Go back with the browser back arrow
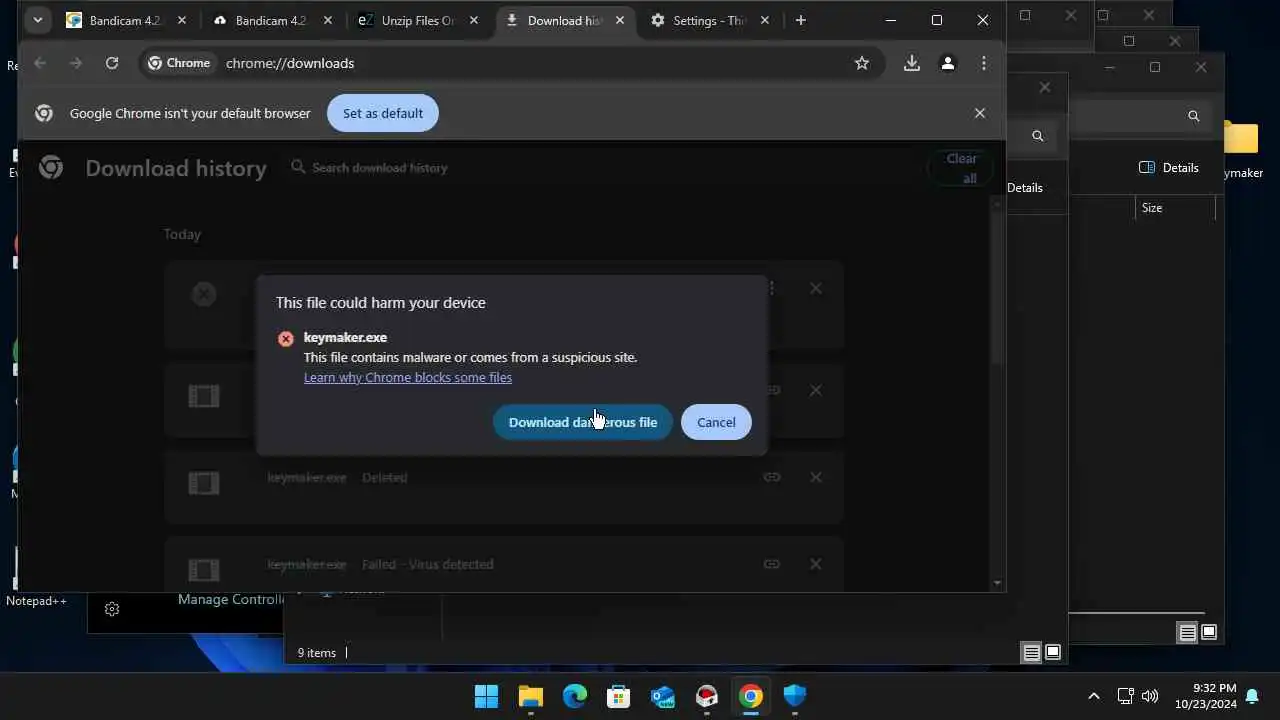The image size is (1280, 720). (40, 63)
